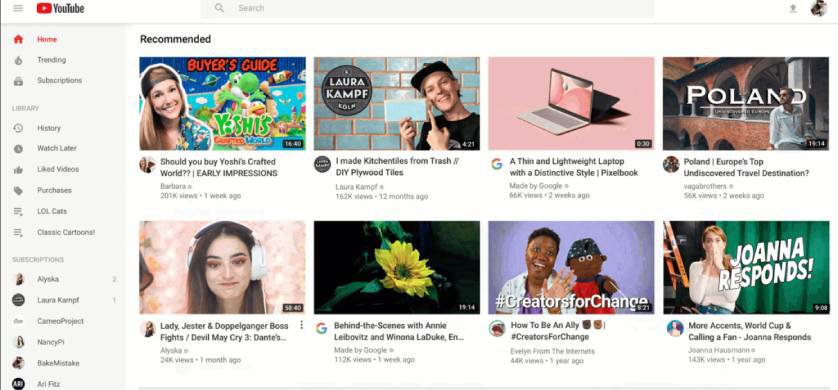Click the History clock-arrow icon

18,128
